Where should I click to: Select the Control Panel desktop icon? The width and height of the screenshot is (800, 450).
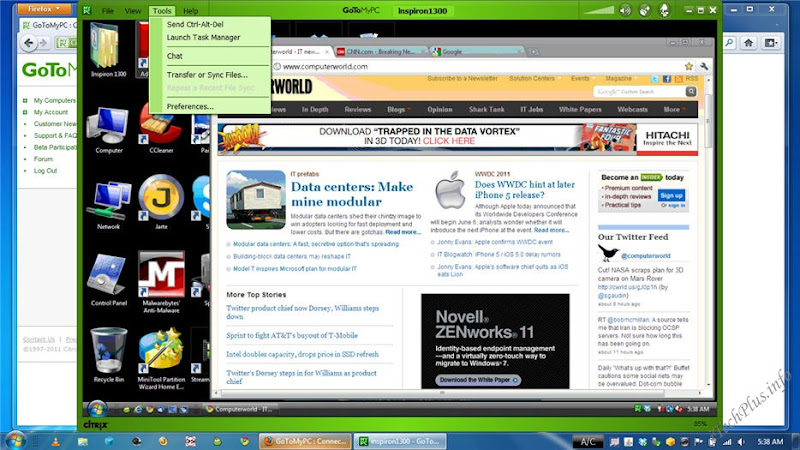pos(108,280)
